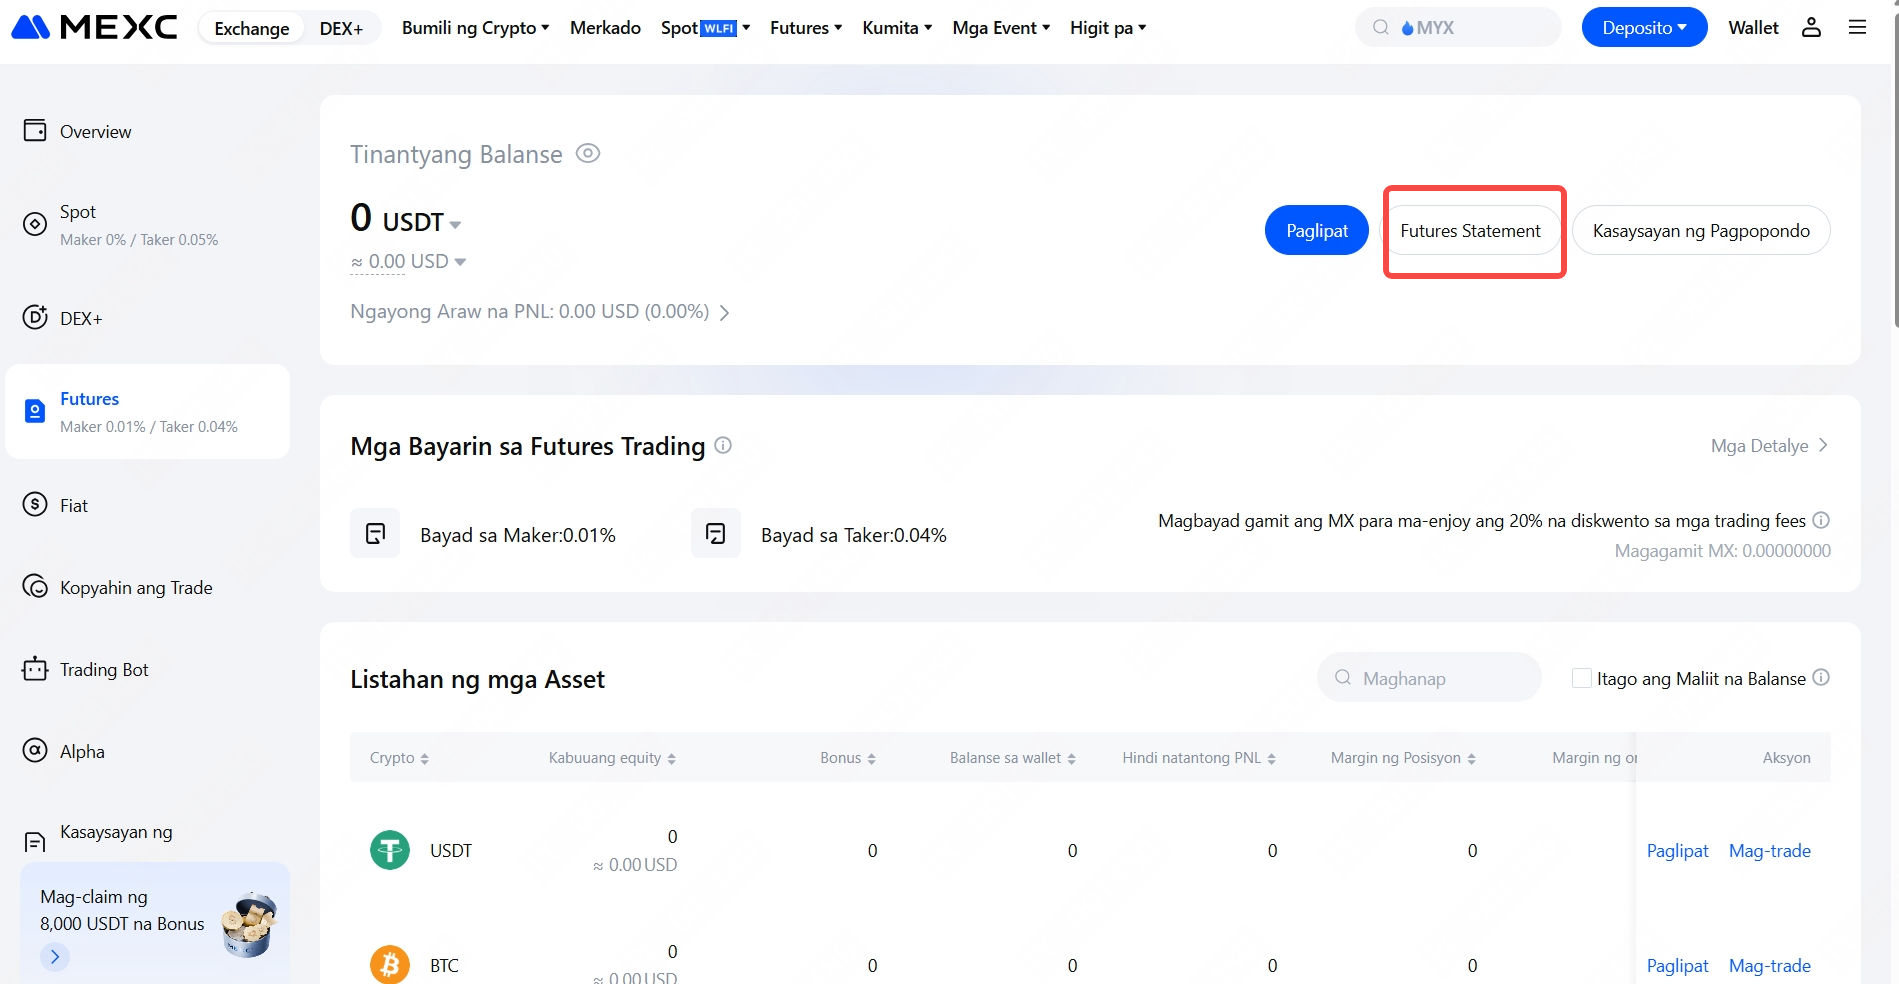
Task: Click the Kasaysayan ng sidebar icon
Action: (x=35, y=843)
